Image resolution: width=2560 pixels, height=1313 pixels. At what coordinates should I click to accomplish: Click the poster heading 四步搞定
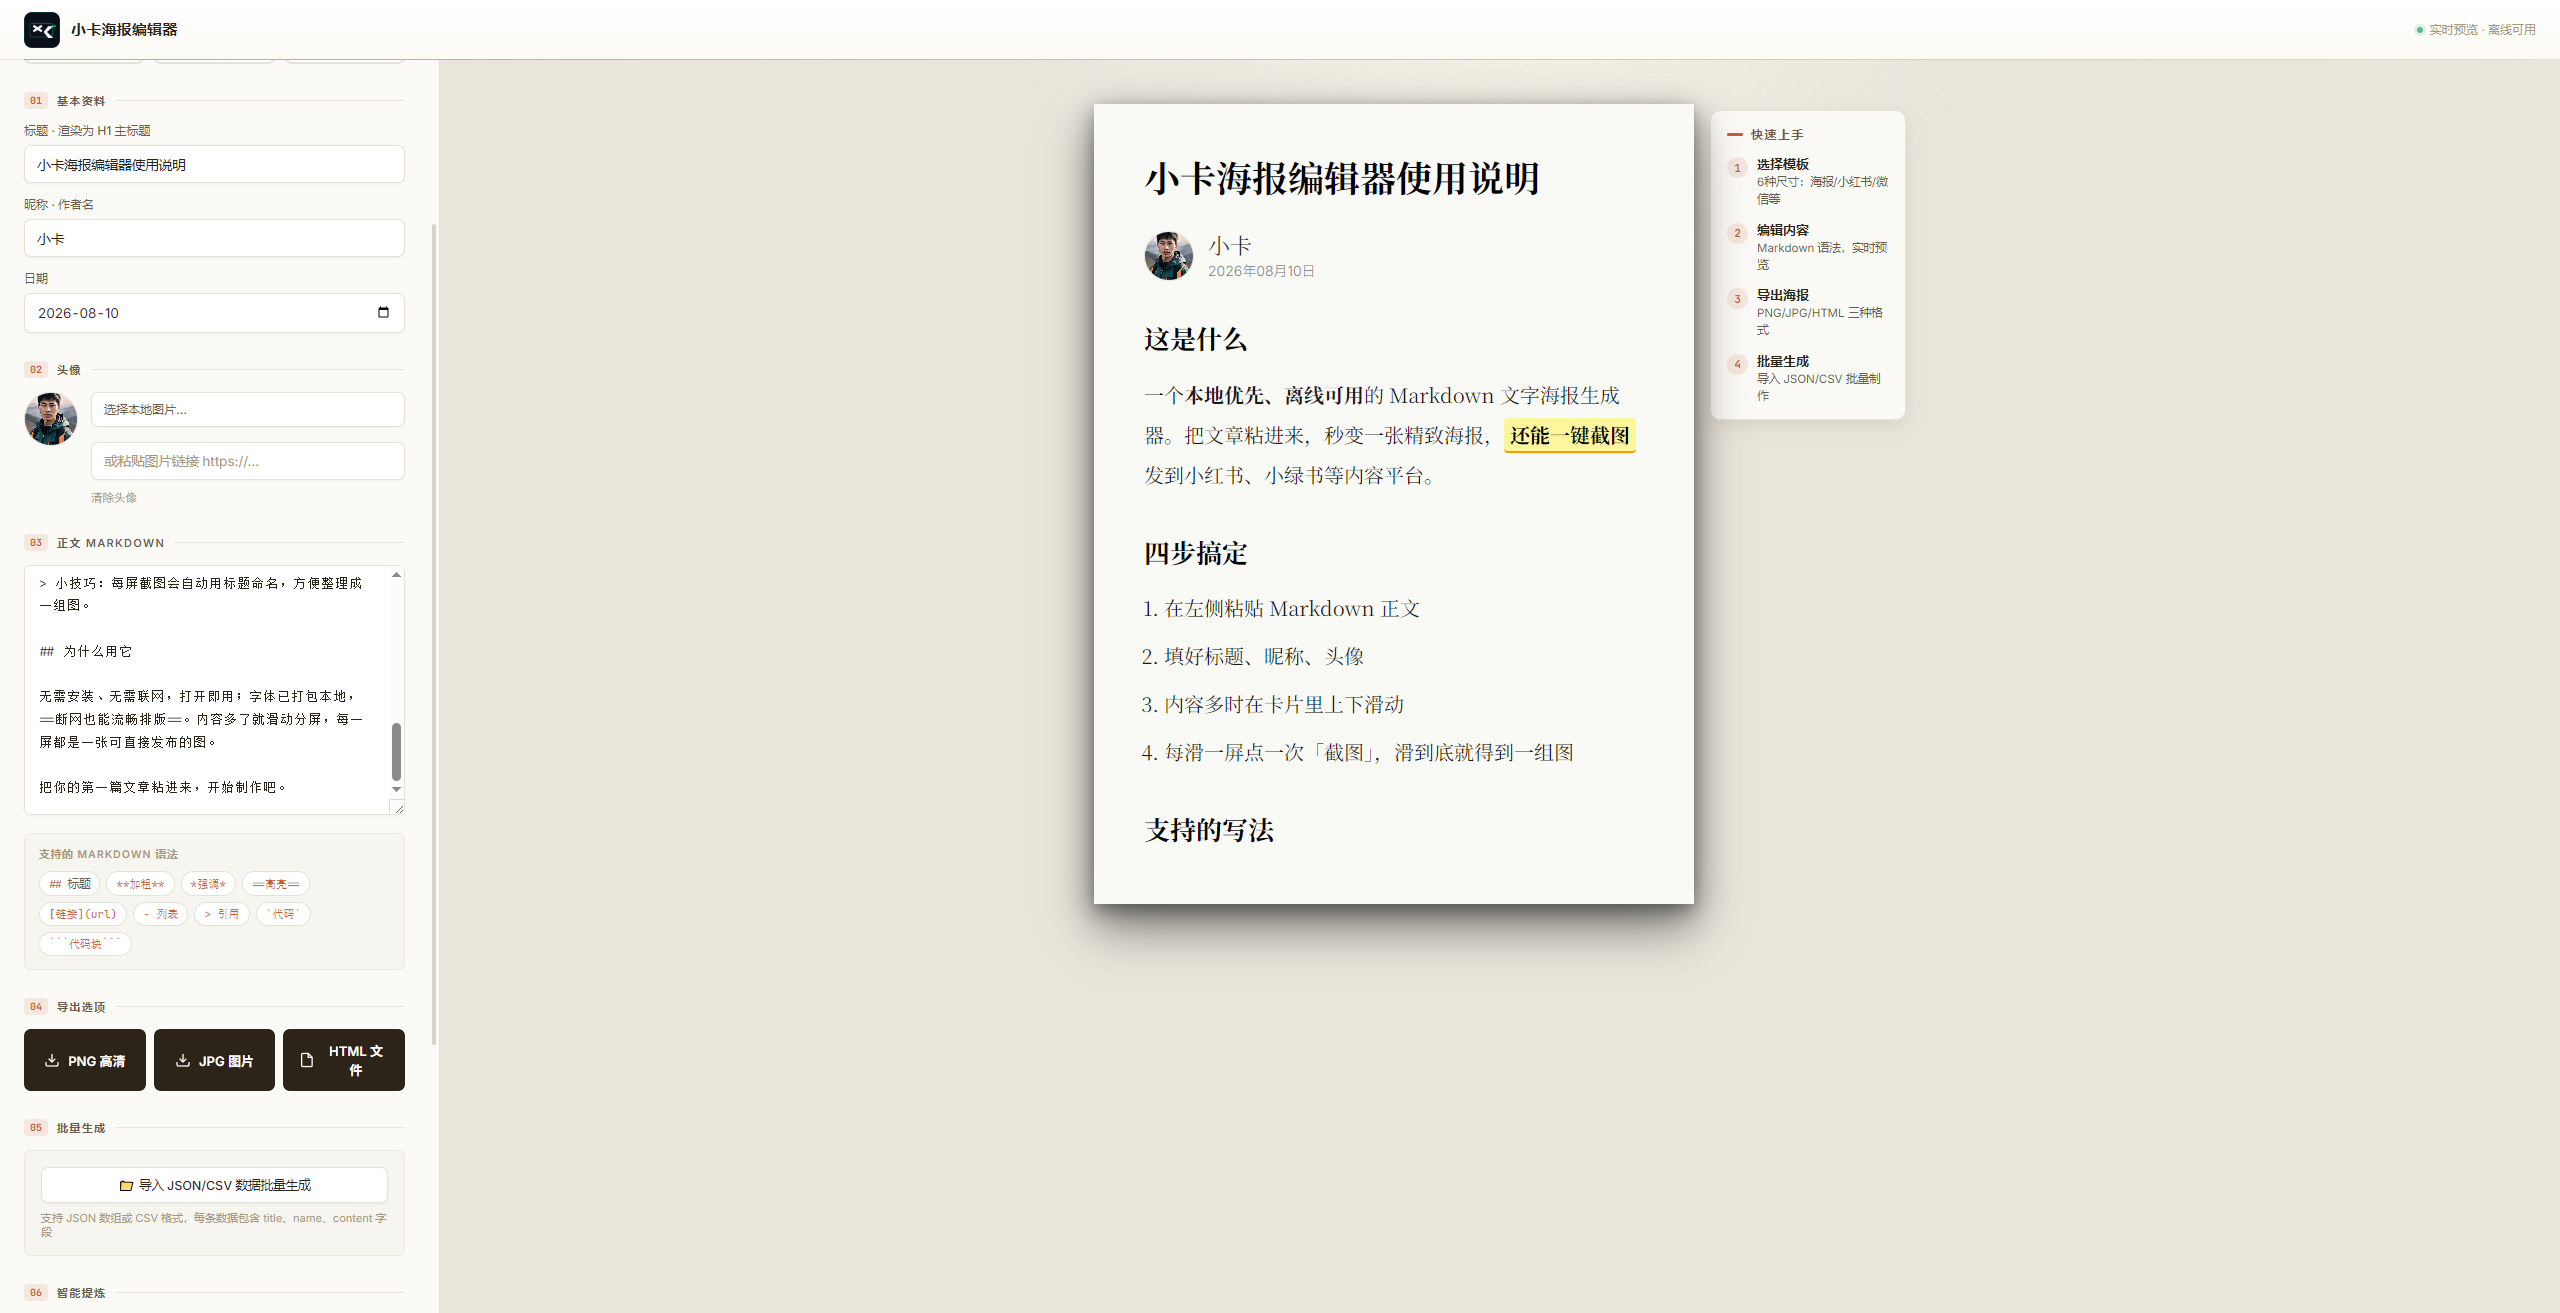[x=1196, y=553]
